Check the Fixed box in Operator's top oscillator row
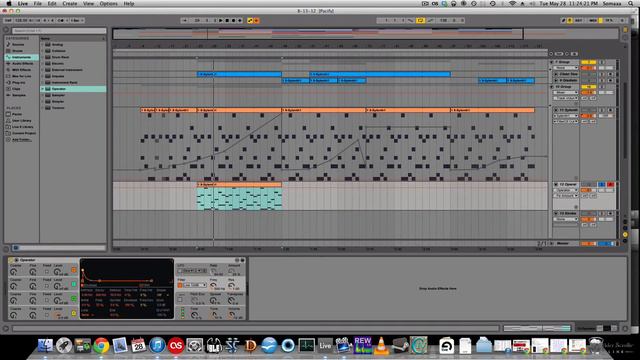 tap(47, 272)
